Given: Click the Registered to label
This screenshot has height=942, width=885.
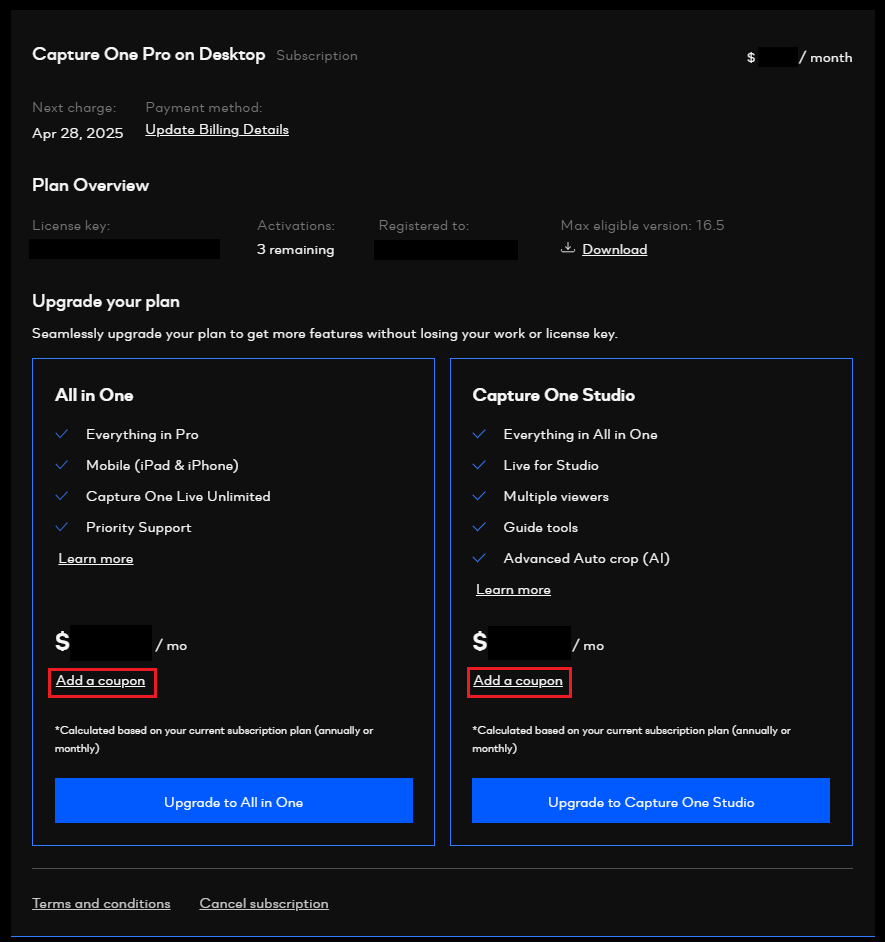Looking at the screenshot, I should point(424,225).
